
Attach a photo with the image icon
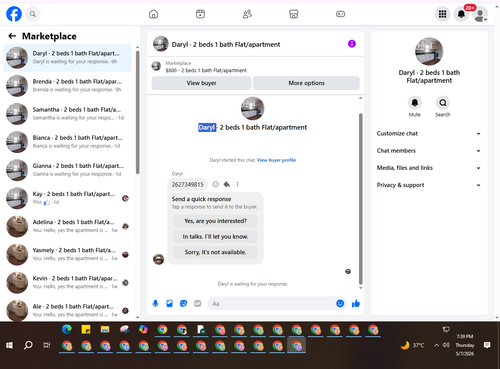pyautogui.click(x=169, y=304)
